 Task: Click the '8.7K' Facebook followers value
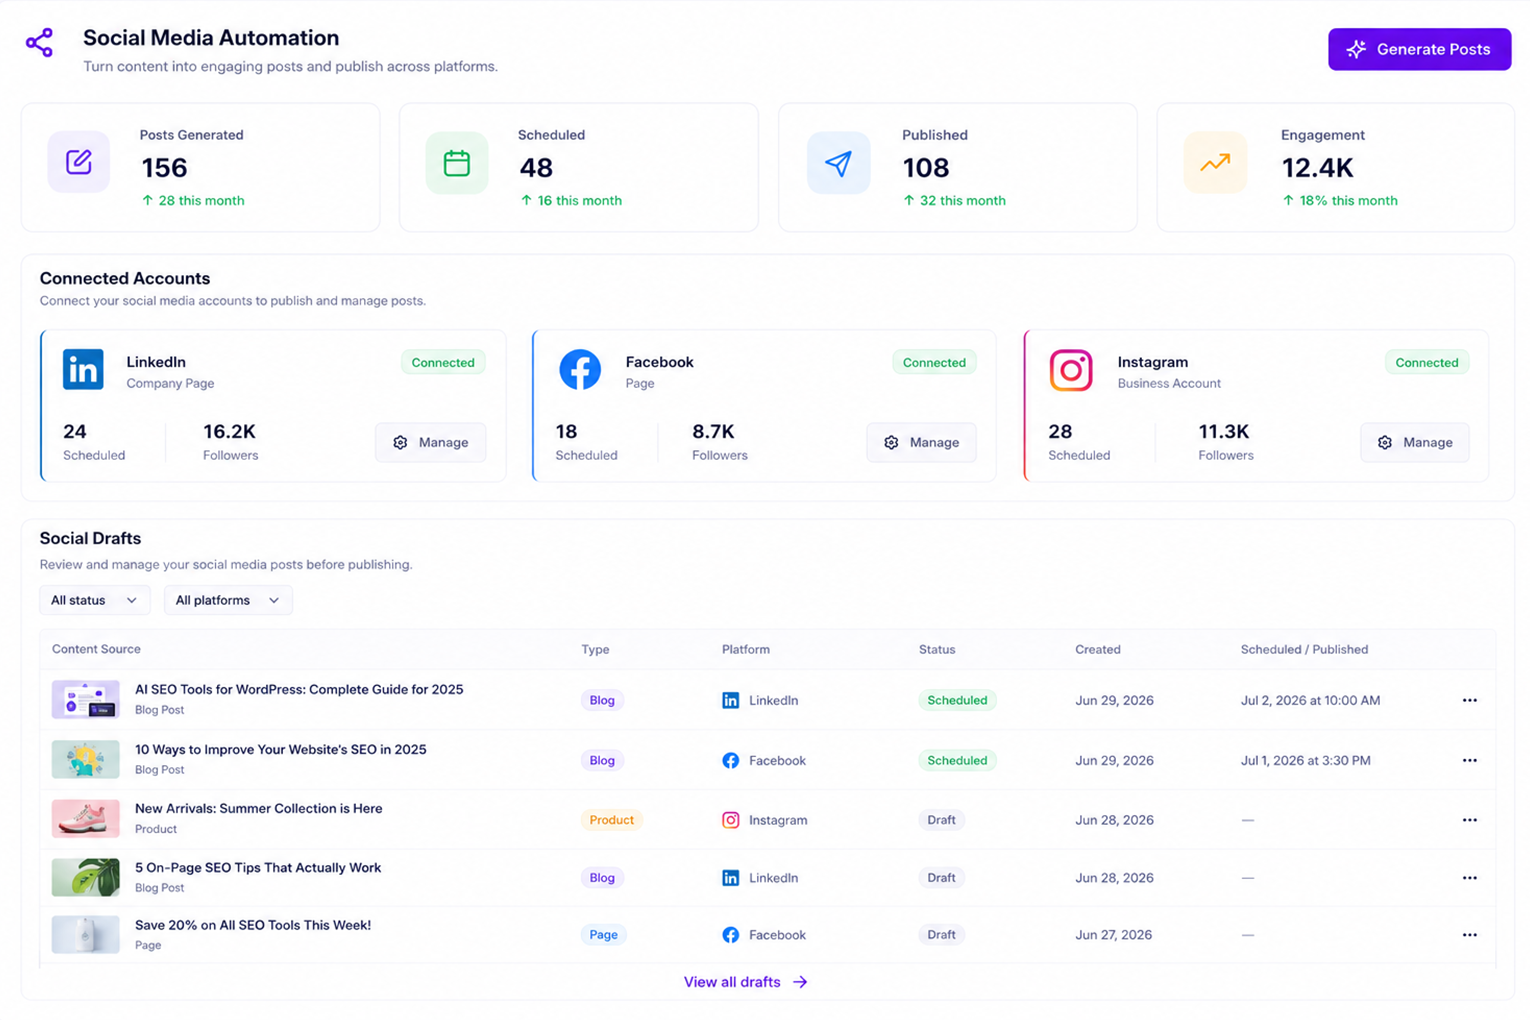(713, 431)
